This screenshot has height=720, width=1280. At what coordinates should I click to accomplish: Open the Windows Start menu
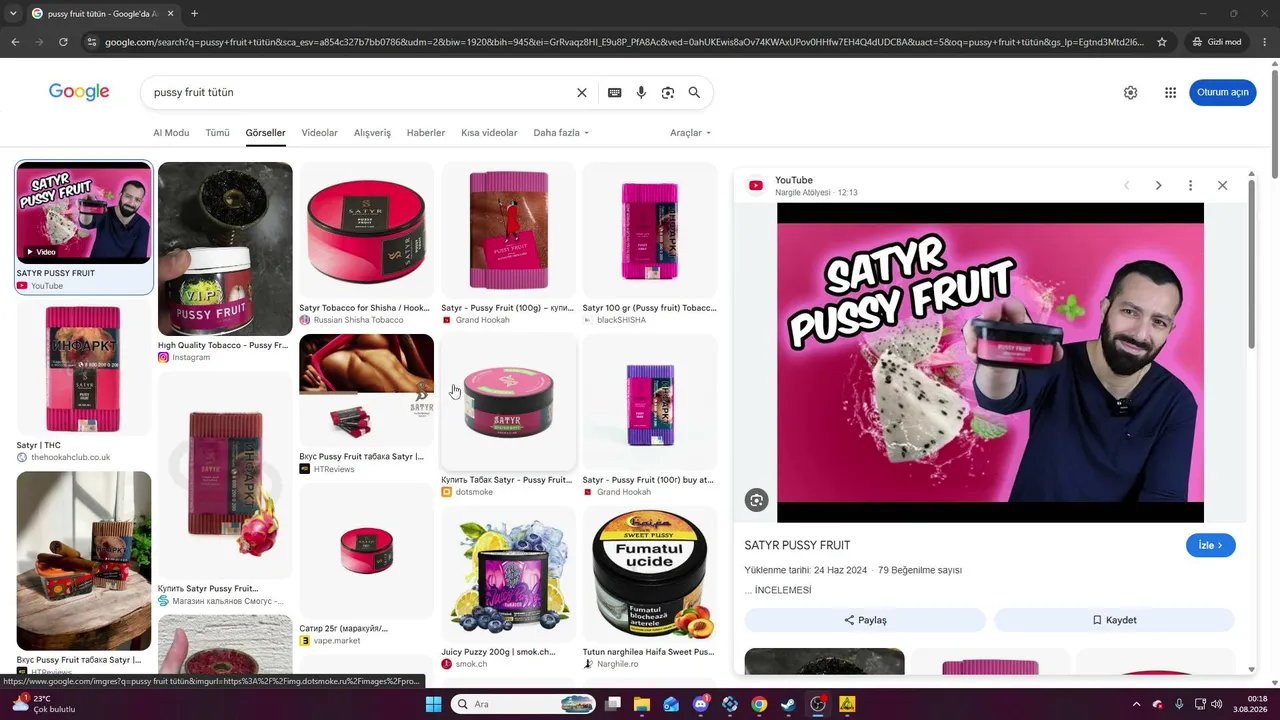[x=433, y=704]
